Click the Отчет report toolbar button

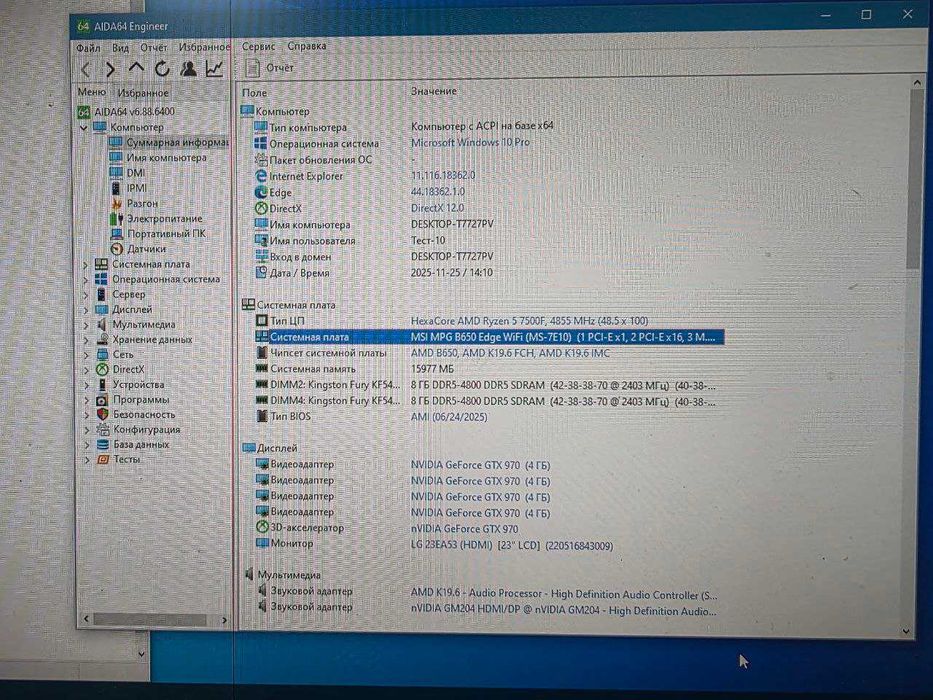pos(270,68)
